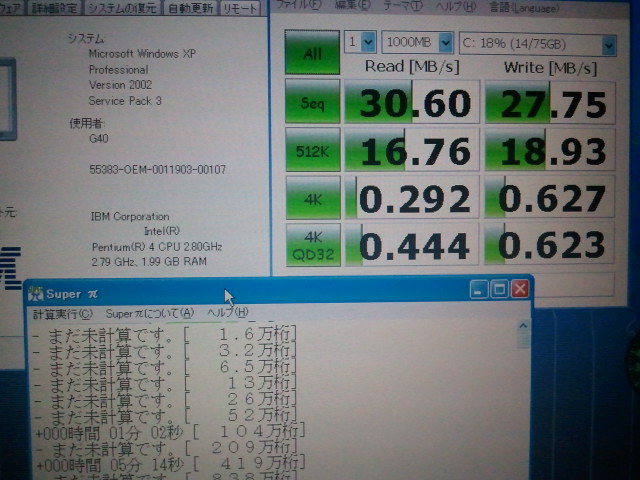This screenshot has width=640, height=480.
Task: Click the product ID 55383-OEM-0011903-00107
Action: click(158, 169)
